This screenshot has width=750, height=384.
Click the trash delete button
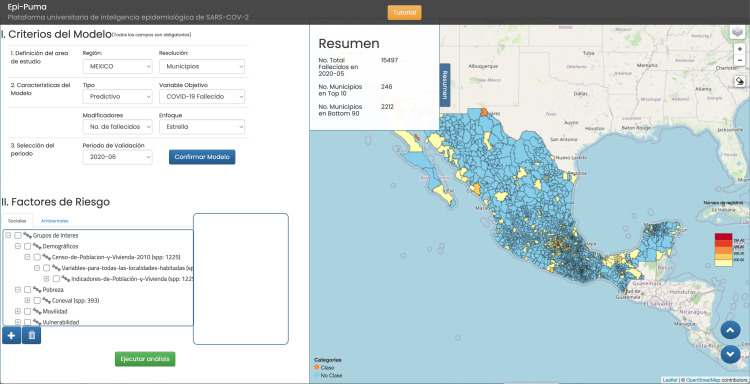pos(32,335)
